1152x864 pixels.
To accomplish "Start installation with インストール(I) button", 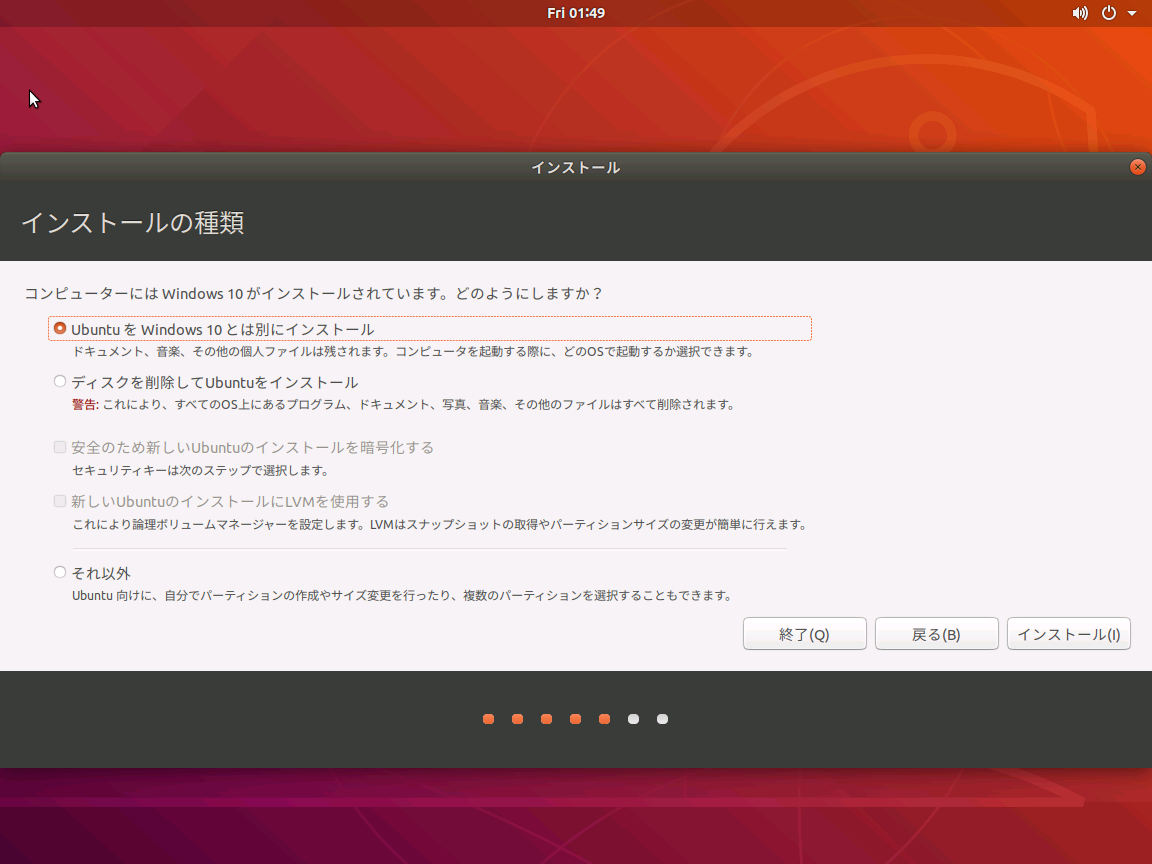I will [1068, 634].
